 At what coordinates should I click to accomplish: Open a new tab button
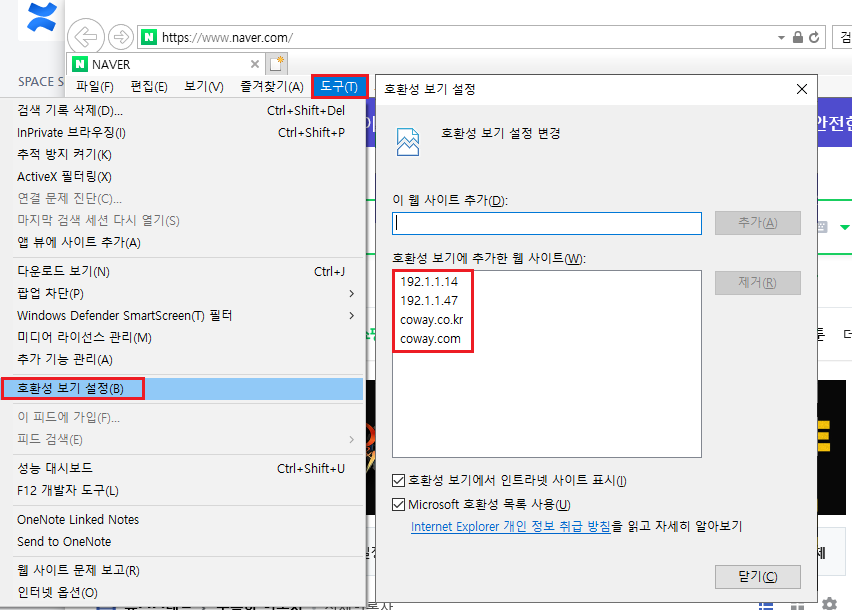[x=277, y=64]
